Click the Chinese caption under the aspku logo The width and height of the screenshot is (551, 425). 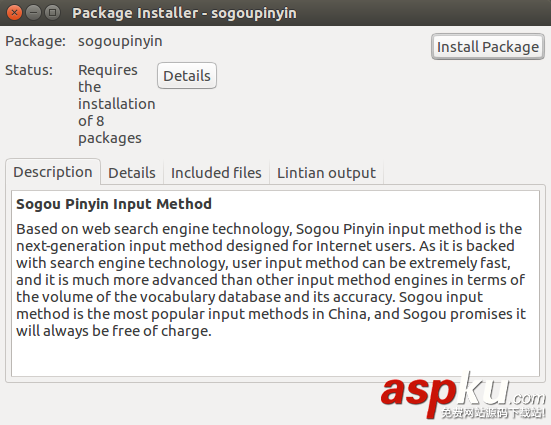coord(493,412)
